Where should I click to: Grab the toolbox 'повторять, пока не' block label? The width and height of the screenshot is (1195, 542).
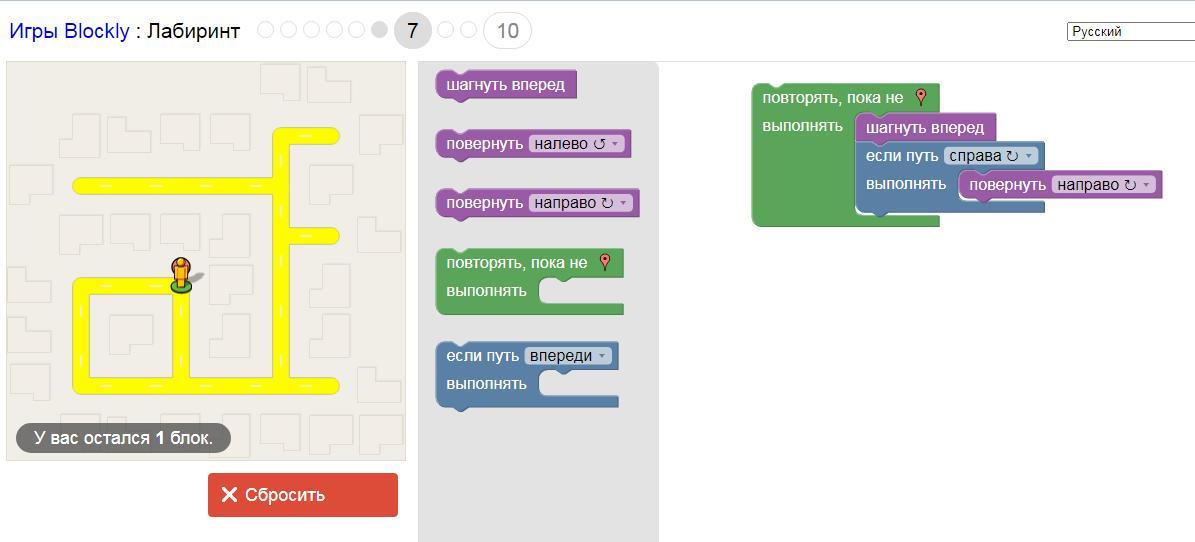pyautogui.click(x=516, y=263)
